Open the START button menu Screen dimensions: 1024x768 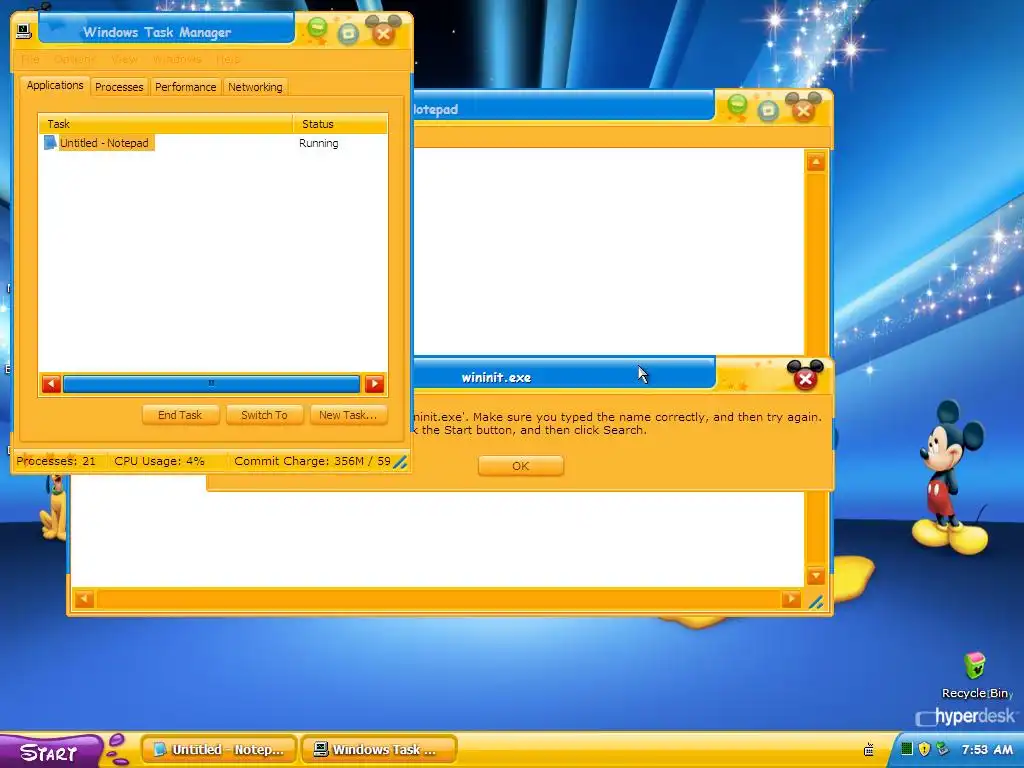(x=49, y=752)
